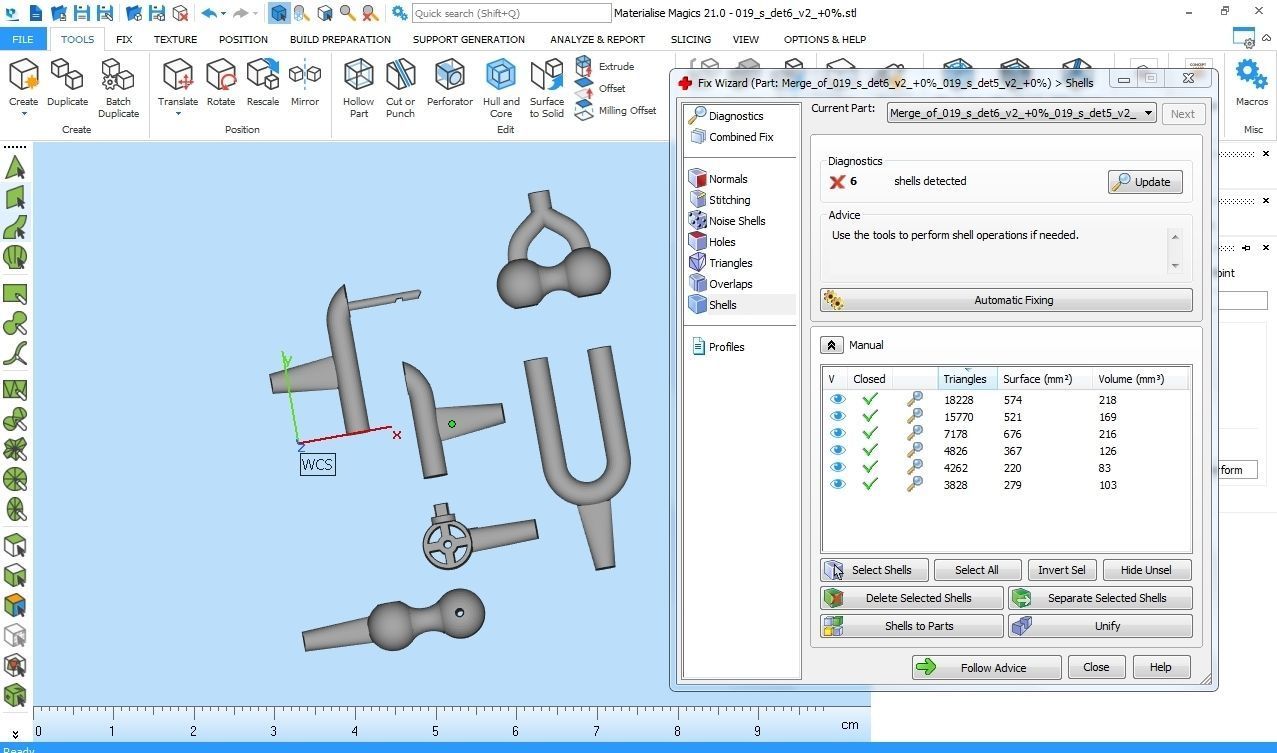The height and width of the screenshot is (753, 1277).
Task: Choose the Extrude command
Action: 605,66
